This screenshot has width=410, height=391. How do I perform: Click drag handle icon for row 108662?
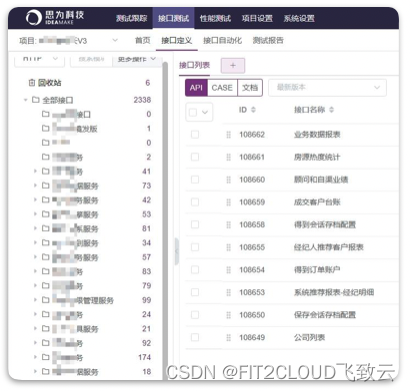[x=228, y=135]
